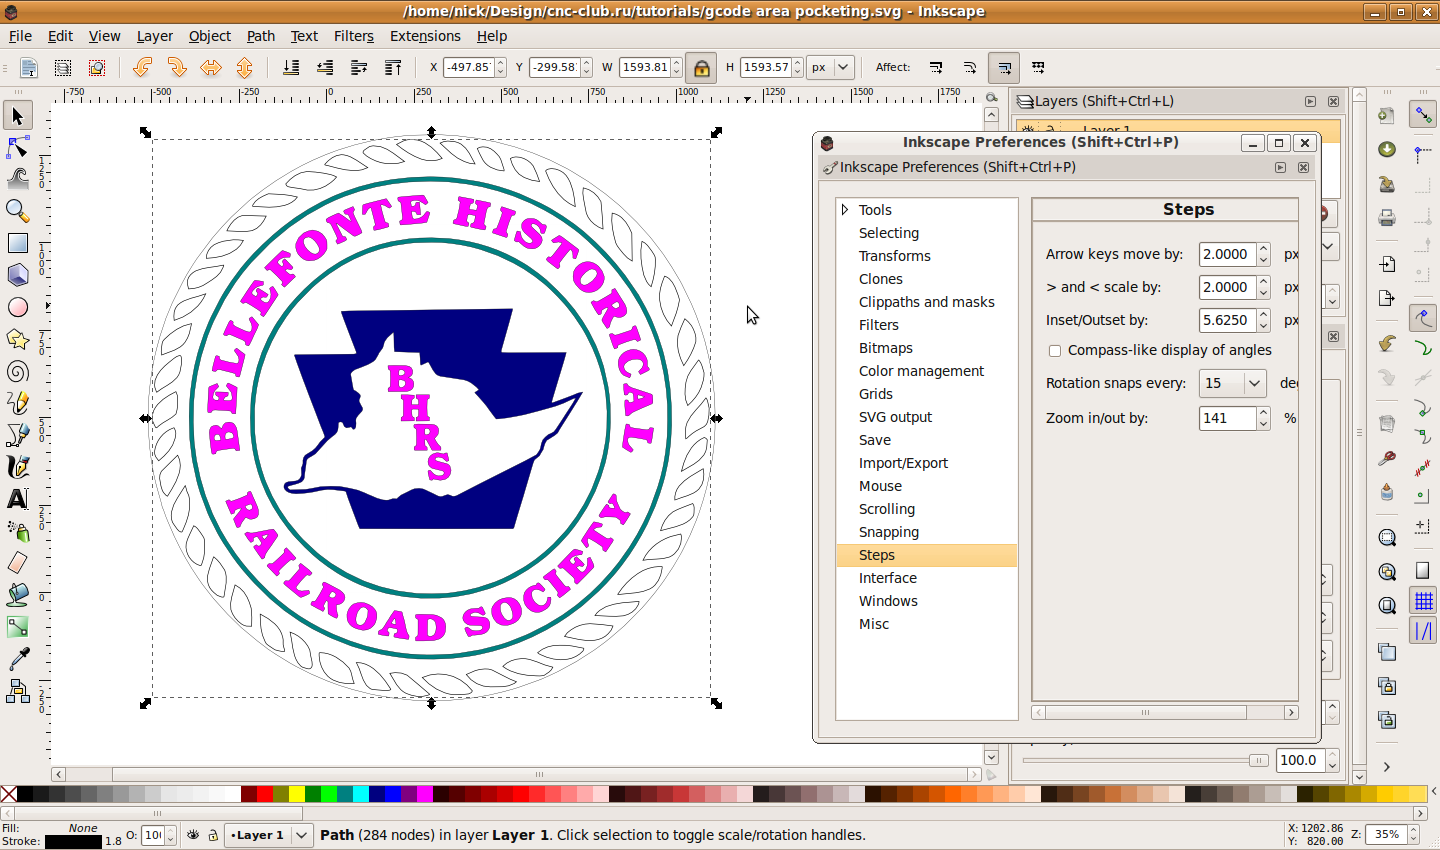Viewport: 1440px width, 850px height.
Task: Lower selection to bottom
Action: point(291,67)
